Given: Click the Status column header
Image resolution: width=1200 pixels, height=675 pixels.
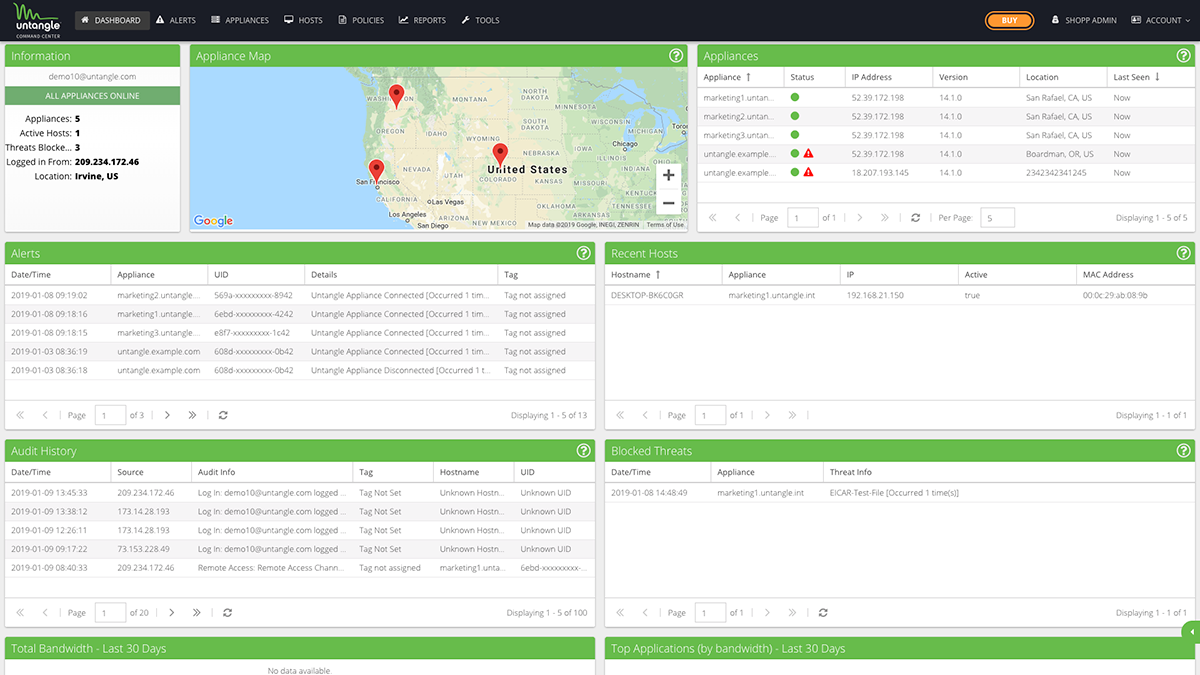Looking at the screenshot, I should coord(814,77).
